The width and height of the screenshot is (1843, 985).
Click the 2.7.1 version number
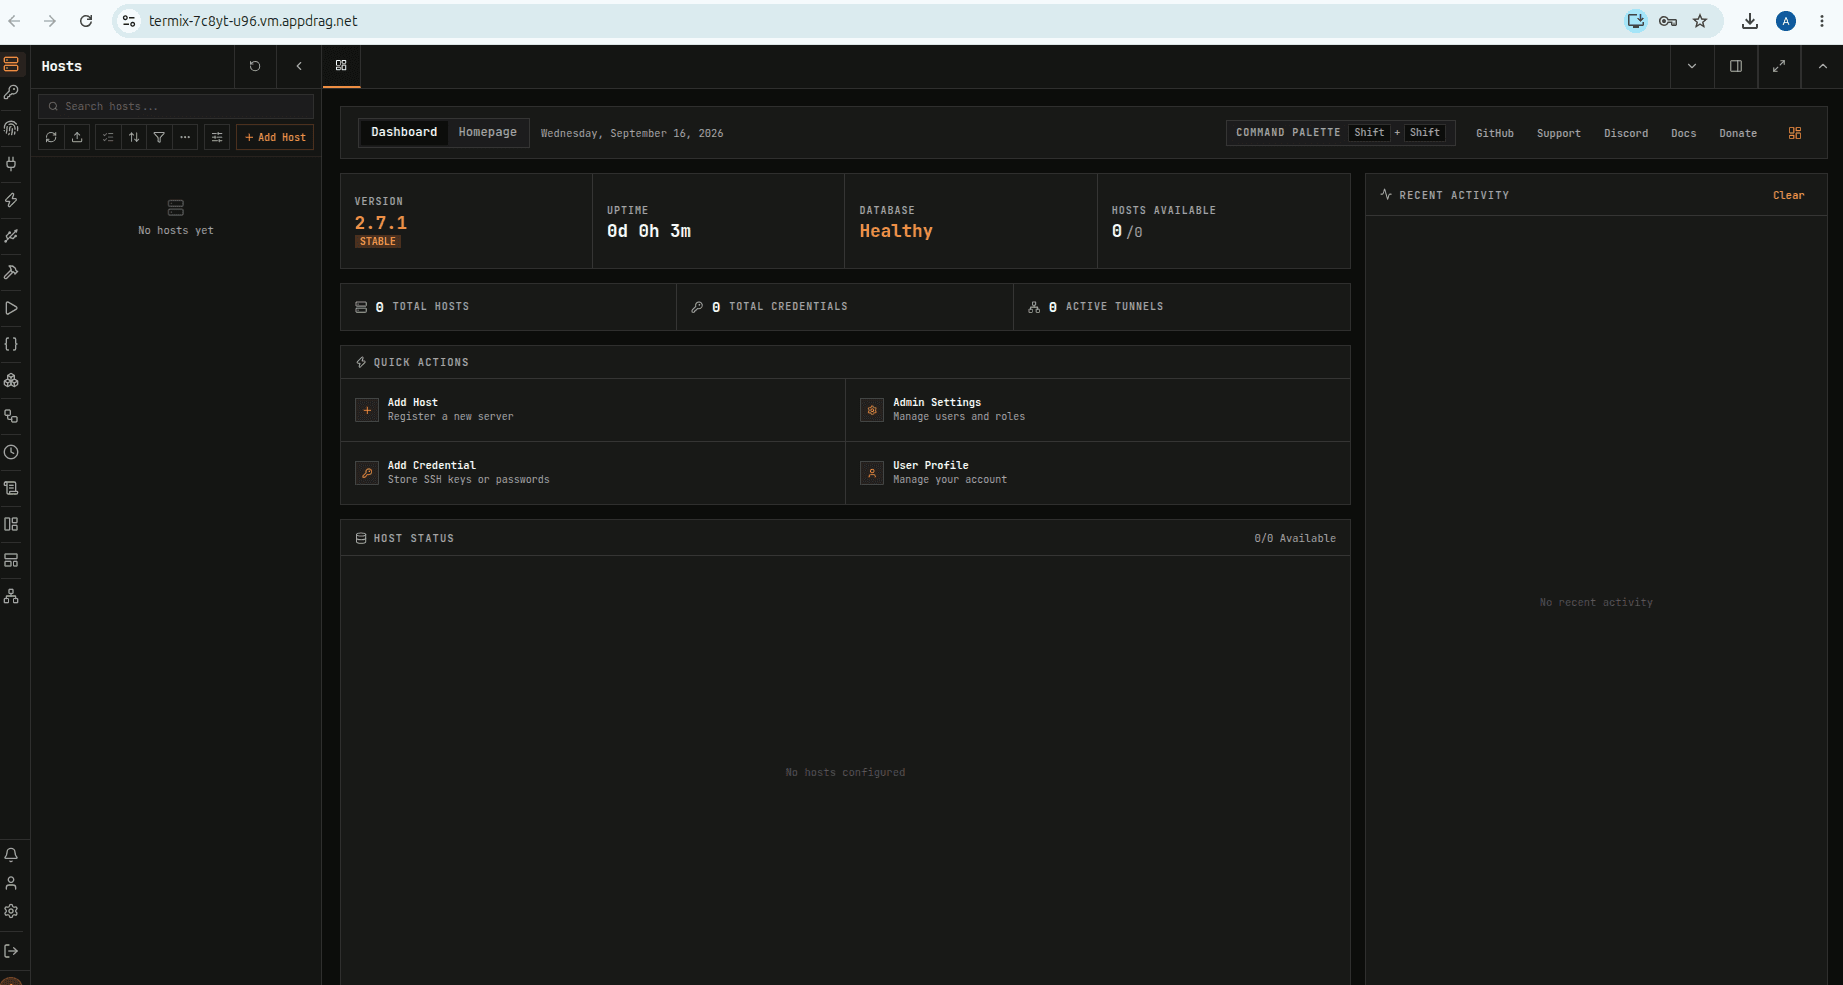tap(381, 223)
